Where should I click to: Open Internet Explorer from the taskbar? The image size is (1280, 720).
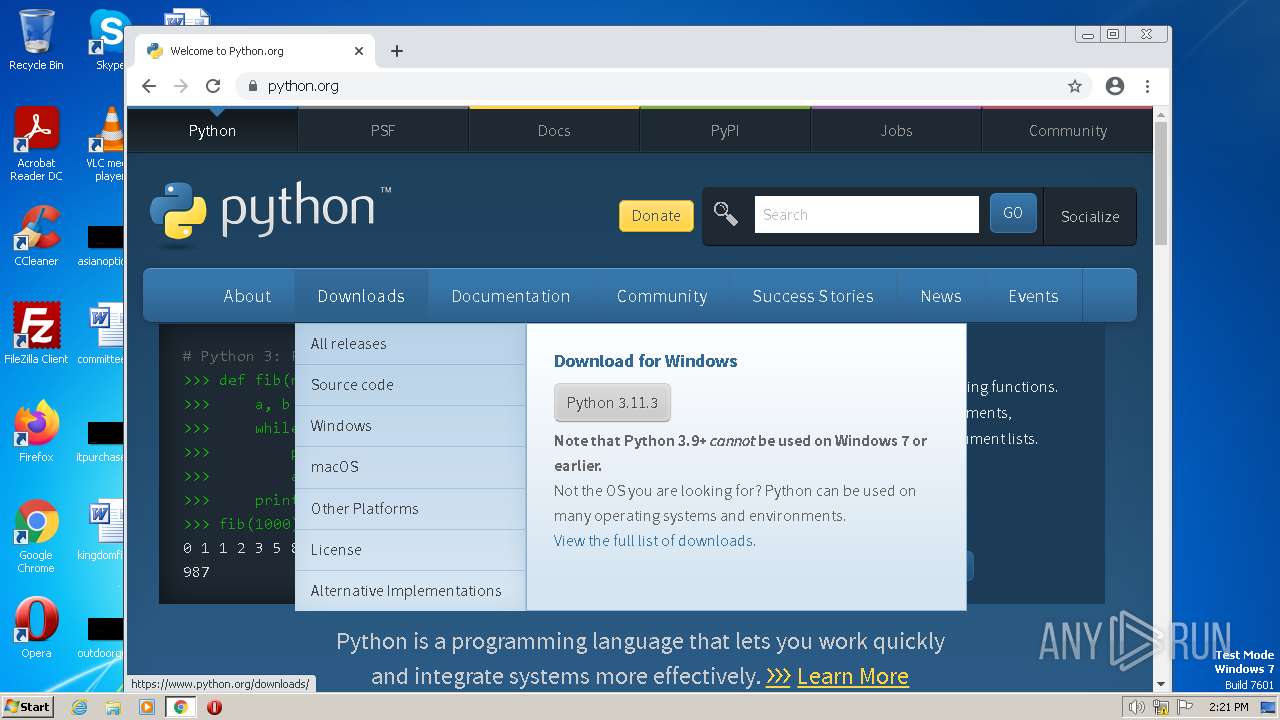(x=79, y=707)
